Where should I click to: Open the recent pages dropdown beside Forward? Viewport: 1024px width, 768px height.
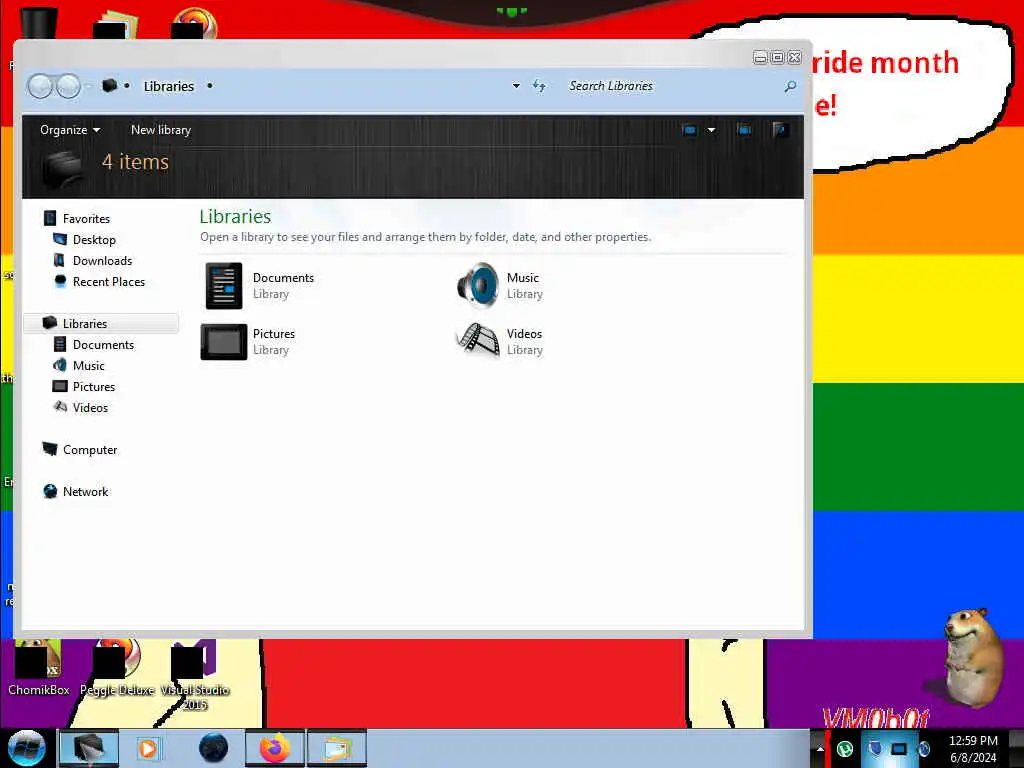(88, 86)
